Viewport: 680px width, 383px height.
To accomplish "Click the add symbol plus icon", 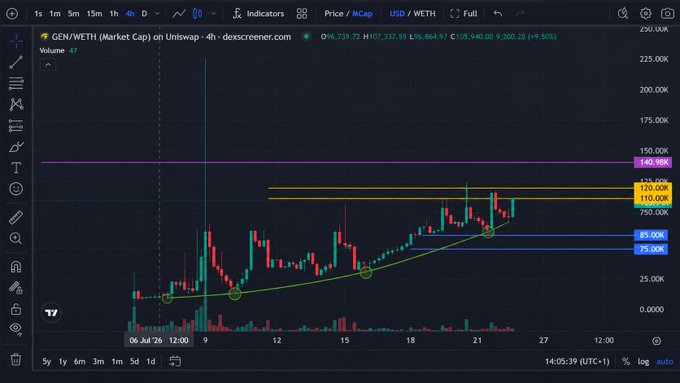I will 12,14.
